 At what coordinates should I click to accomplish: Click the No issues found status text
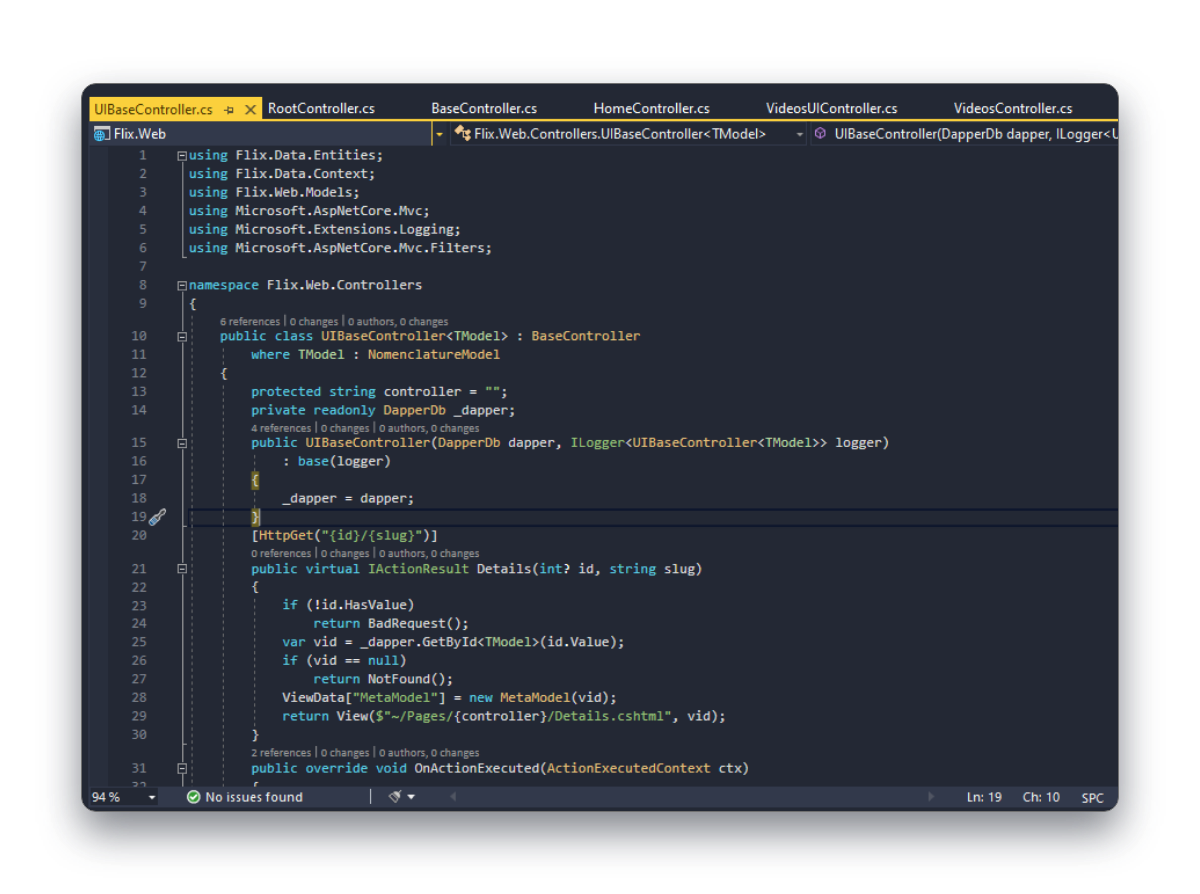[x=254, y=797]
